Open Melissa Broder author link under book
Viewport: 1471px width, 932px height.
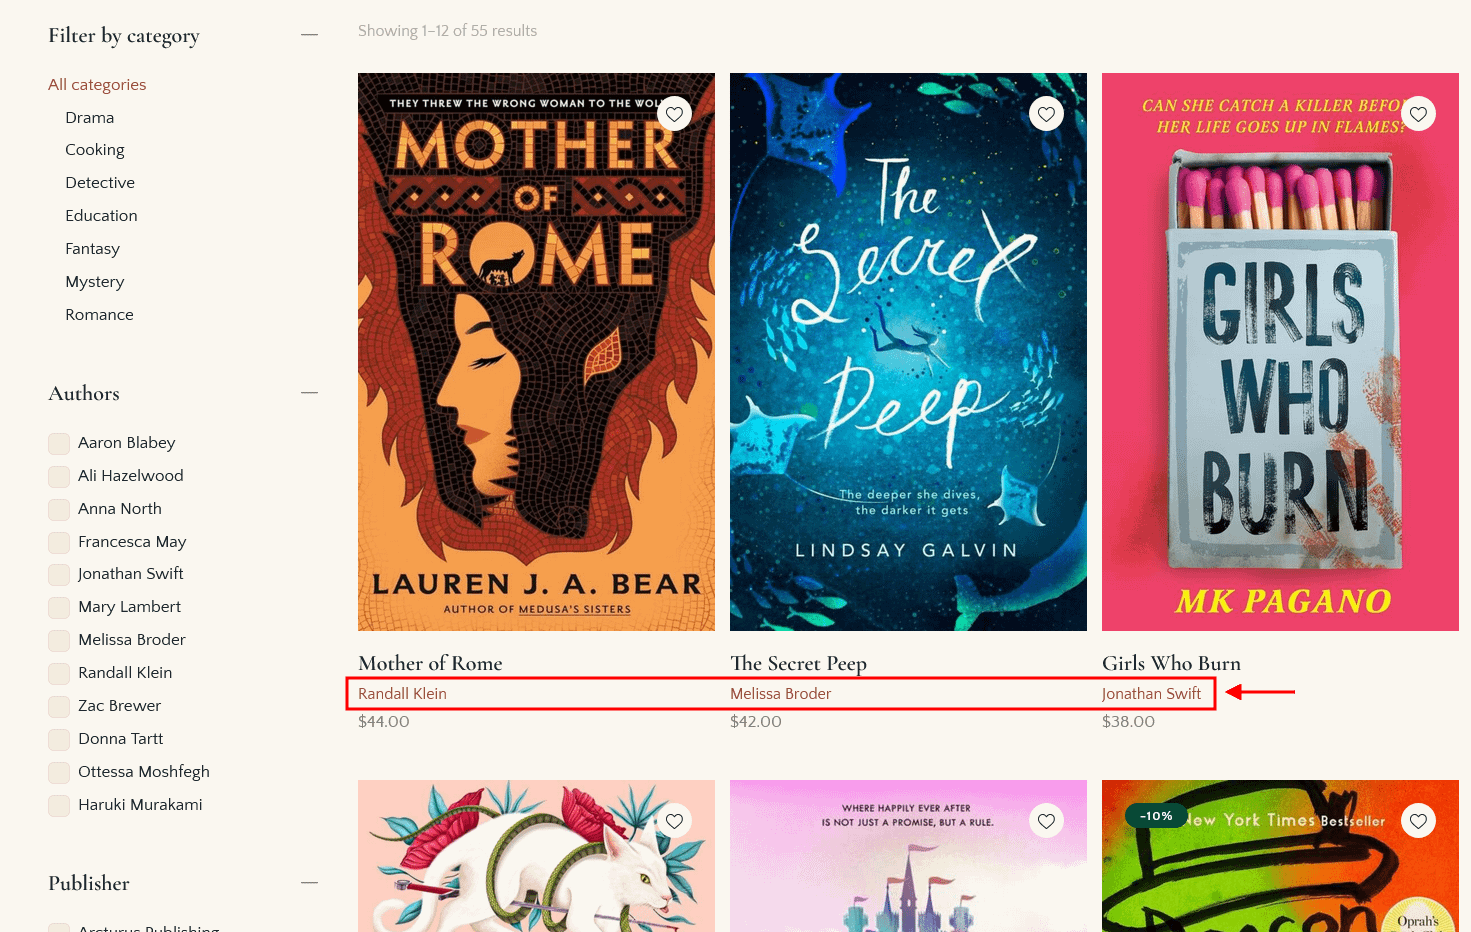(780, 694)
